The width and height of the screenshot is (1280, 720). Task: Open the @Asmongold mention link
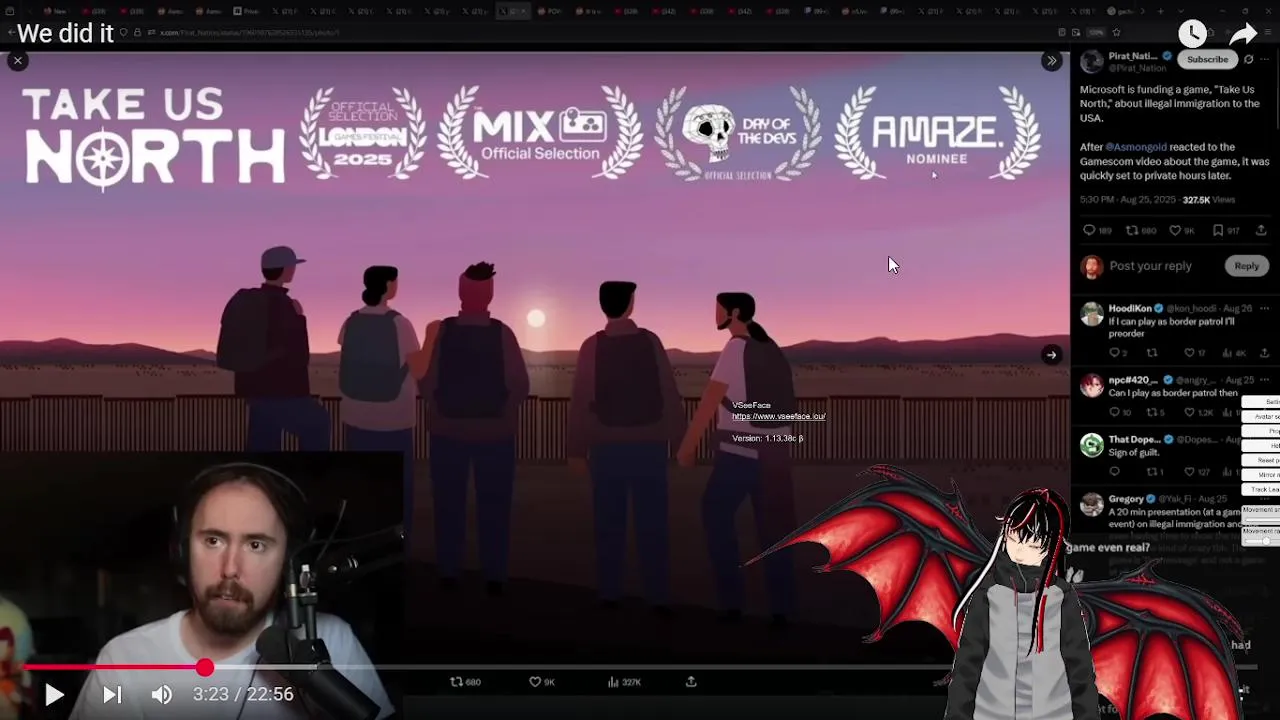point(1135,147)
